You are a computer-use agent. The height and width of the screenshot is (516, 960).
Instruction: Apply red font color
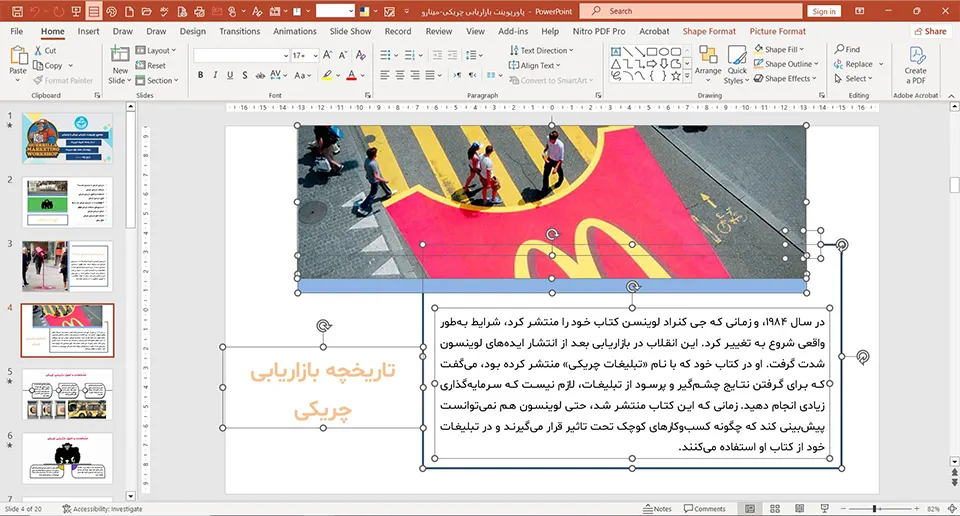coord(351,75)
